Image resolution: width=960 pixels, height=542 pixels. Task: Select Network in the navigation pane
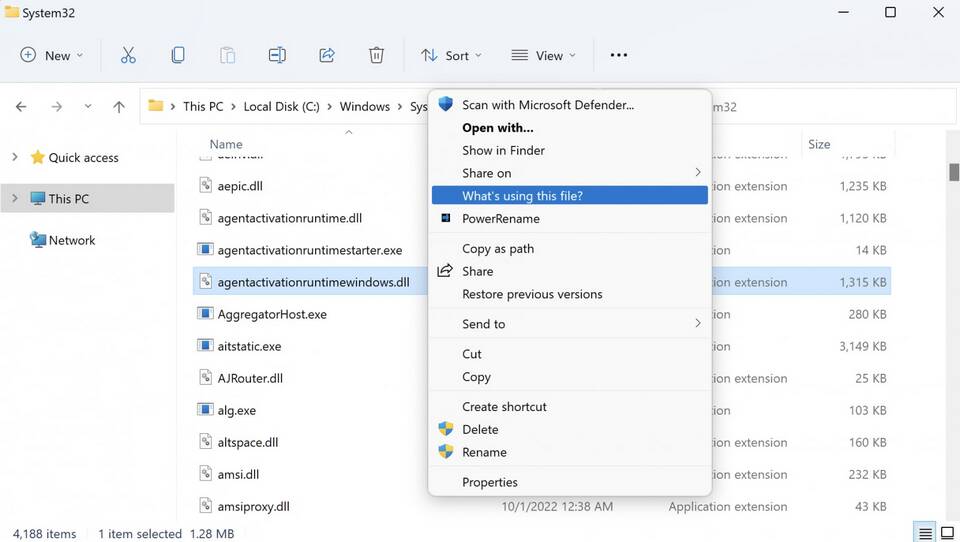pos(72,240)
